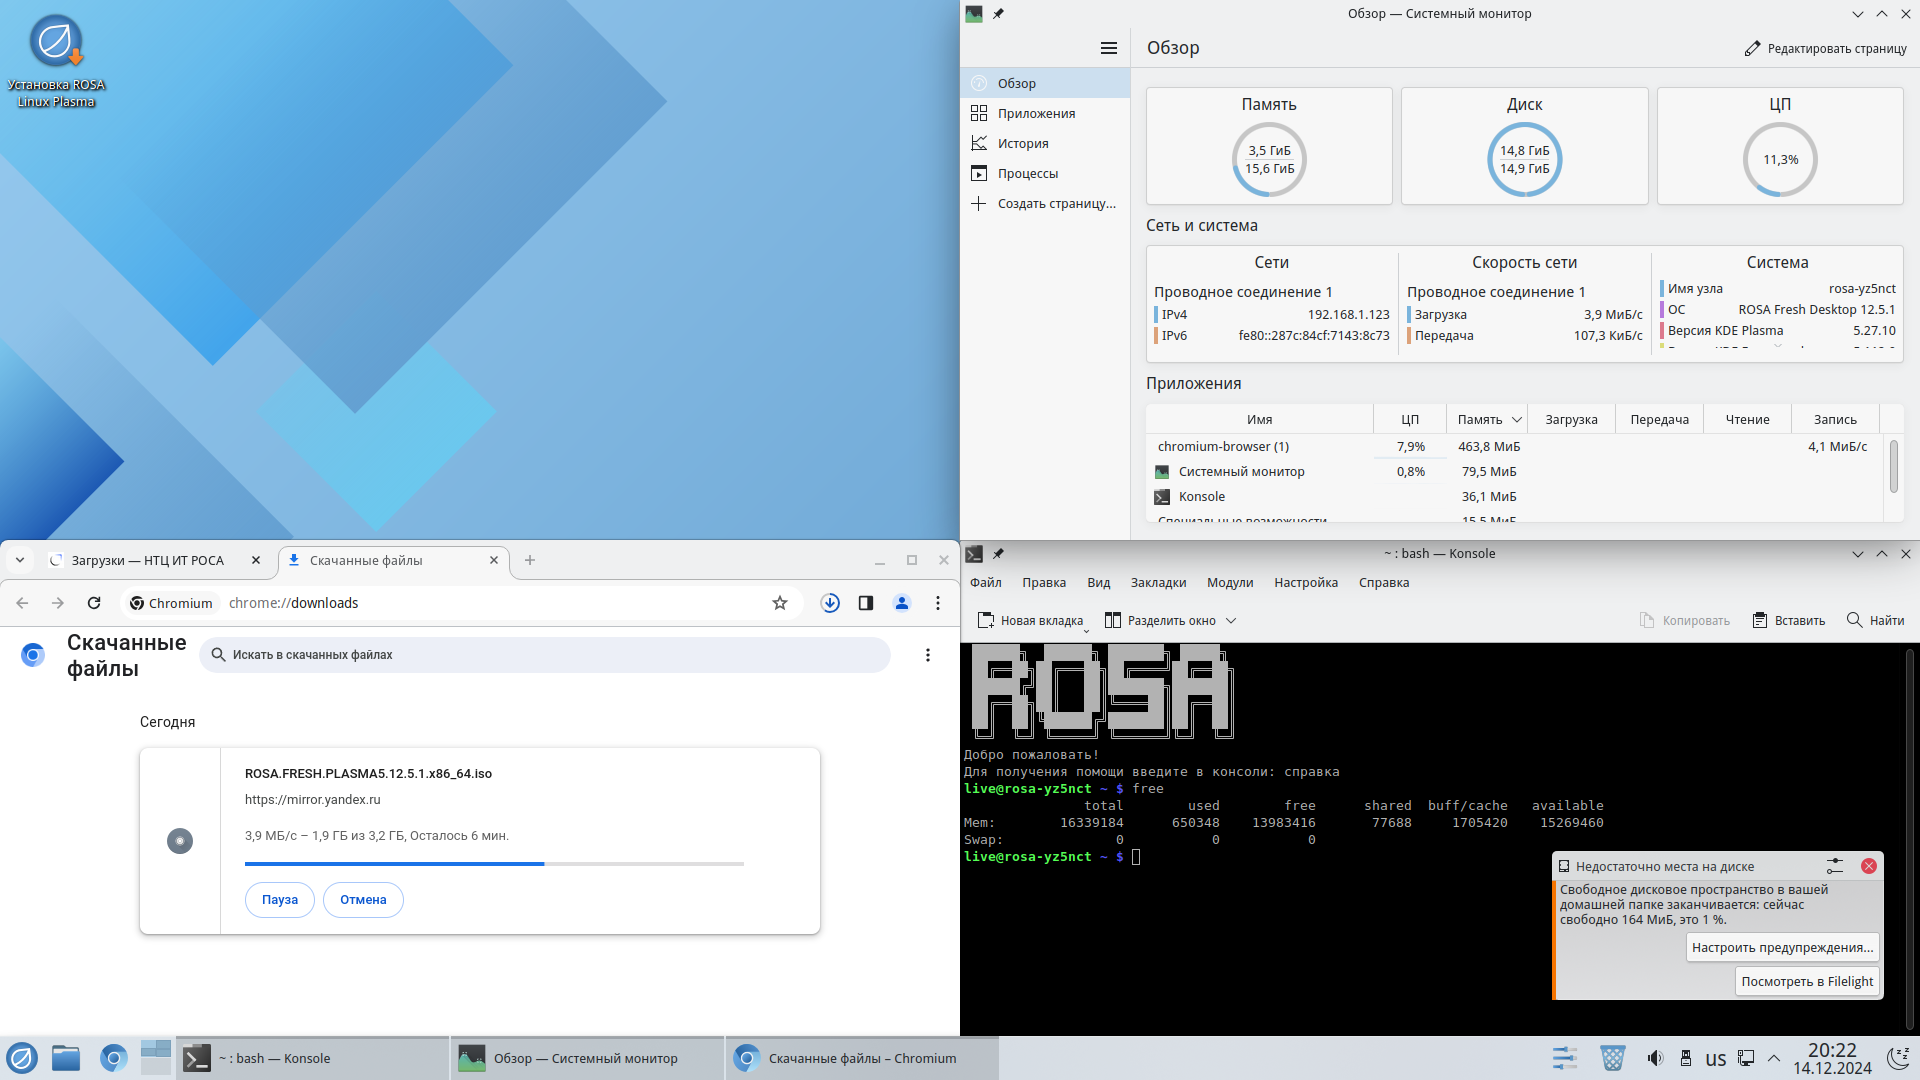This screenshot has height=1080, width=1920.
Task: Show hidden system tray icons arrow
Action: [x=1774, y=1058]
